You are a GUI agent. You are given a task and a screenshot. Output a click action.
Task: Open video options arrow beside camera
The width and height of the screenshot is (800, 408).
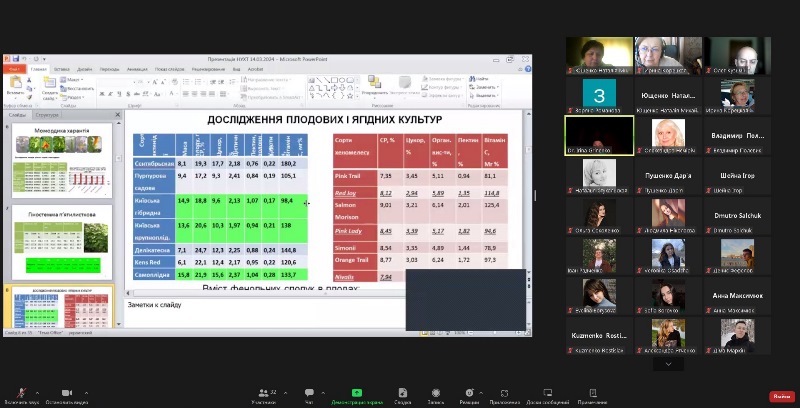coord(86,393)
